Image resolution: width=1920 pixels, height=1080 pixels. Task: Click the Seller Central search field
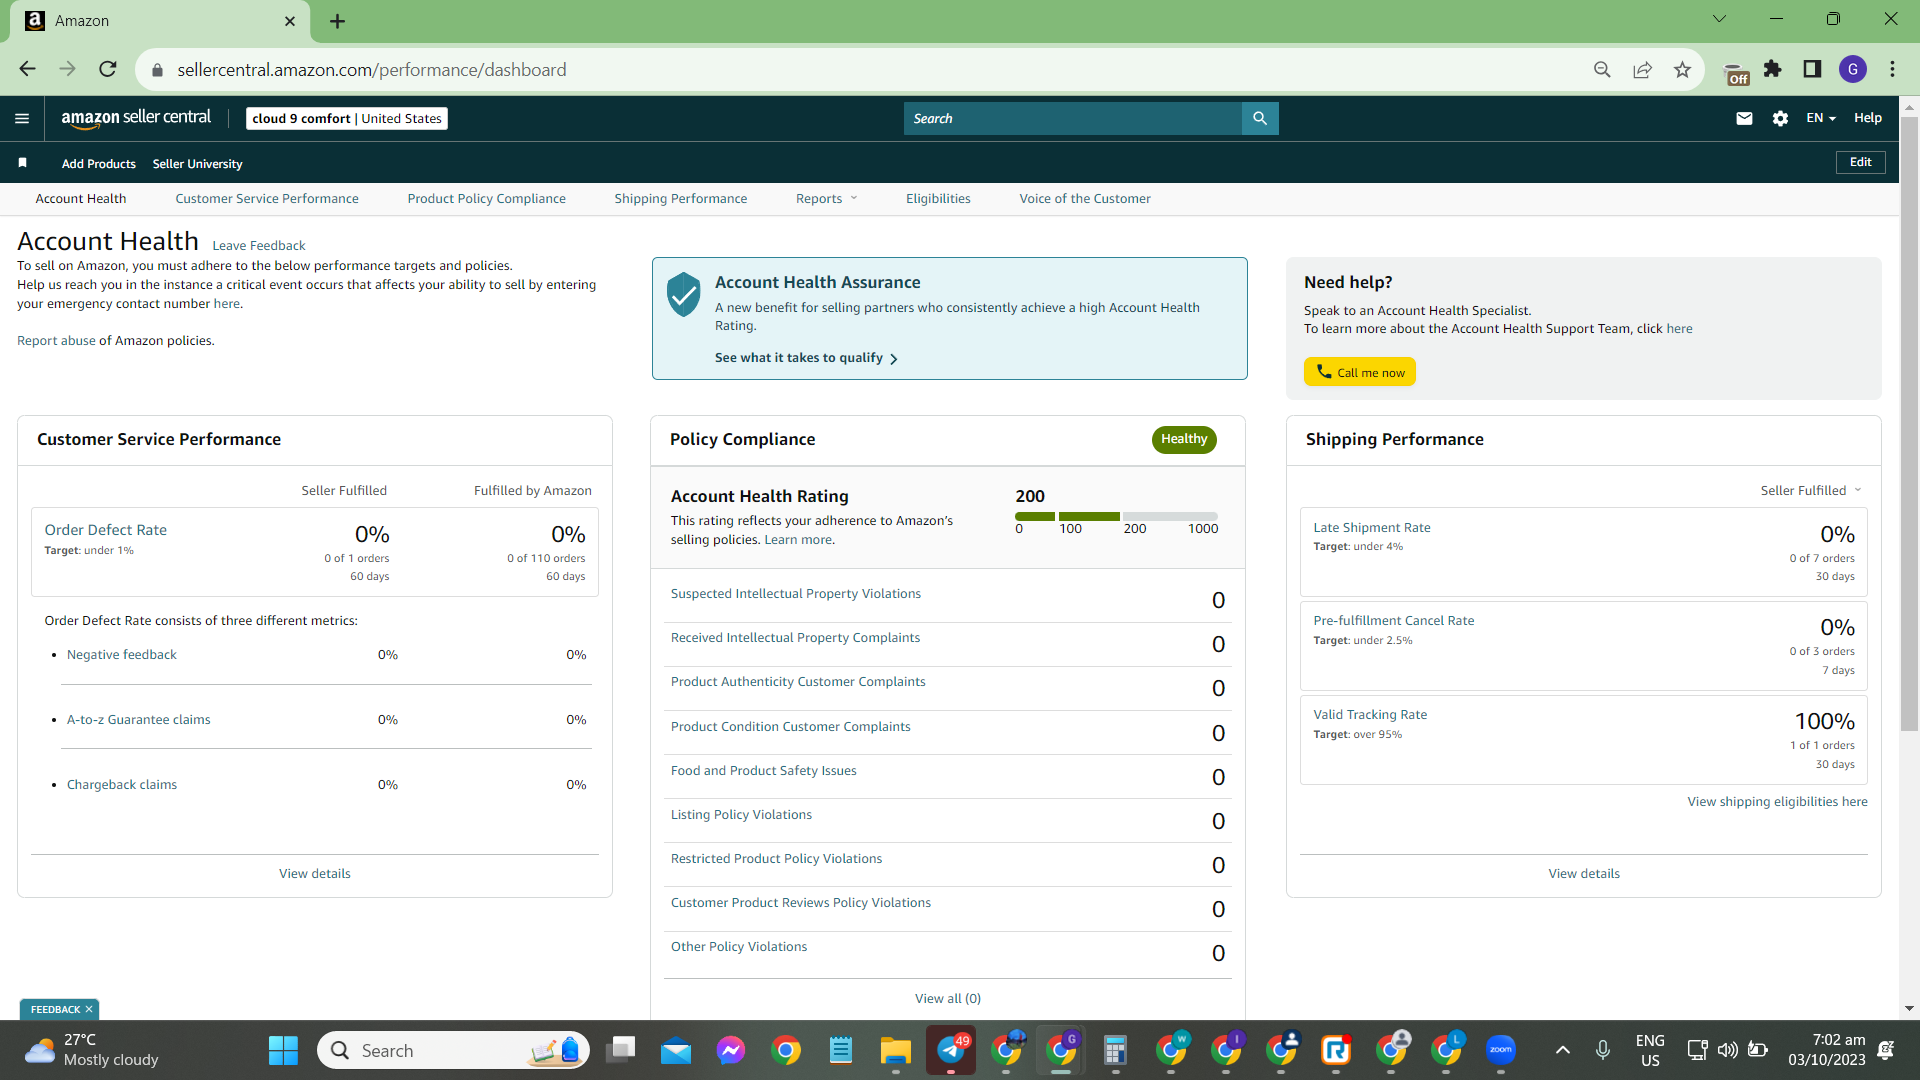(x=1073, y=118)
